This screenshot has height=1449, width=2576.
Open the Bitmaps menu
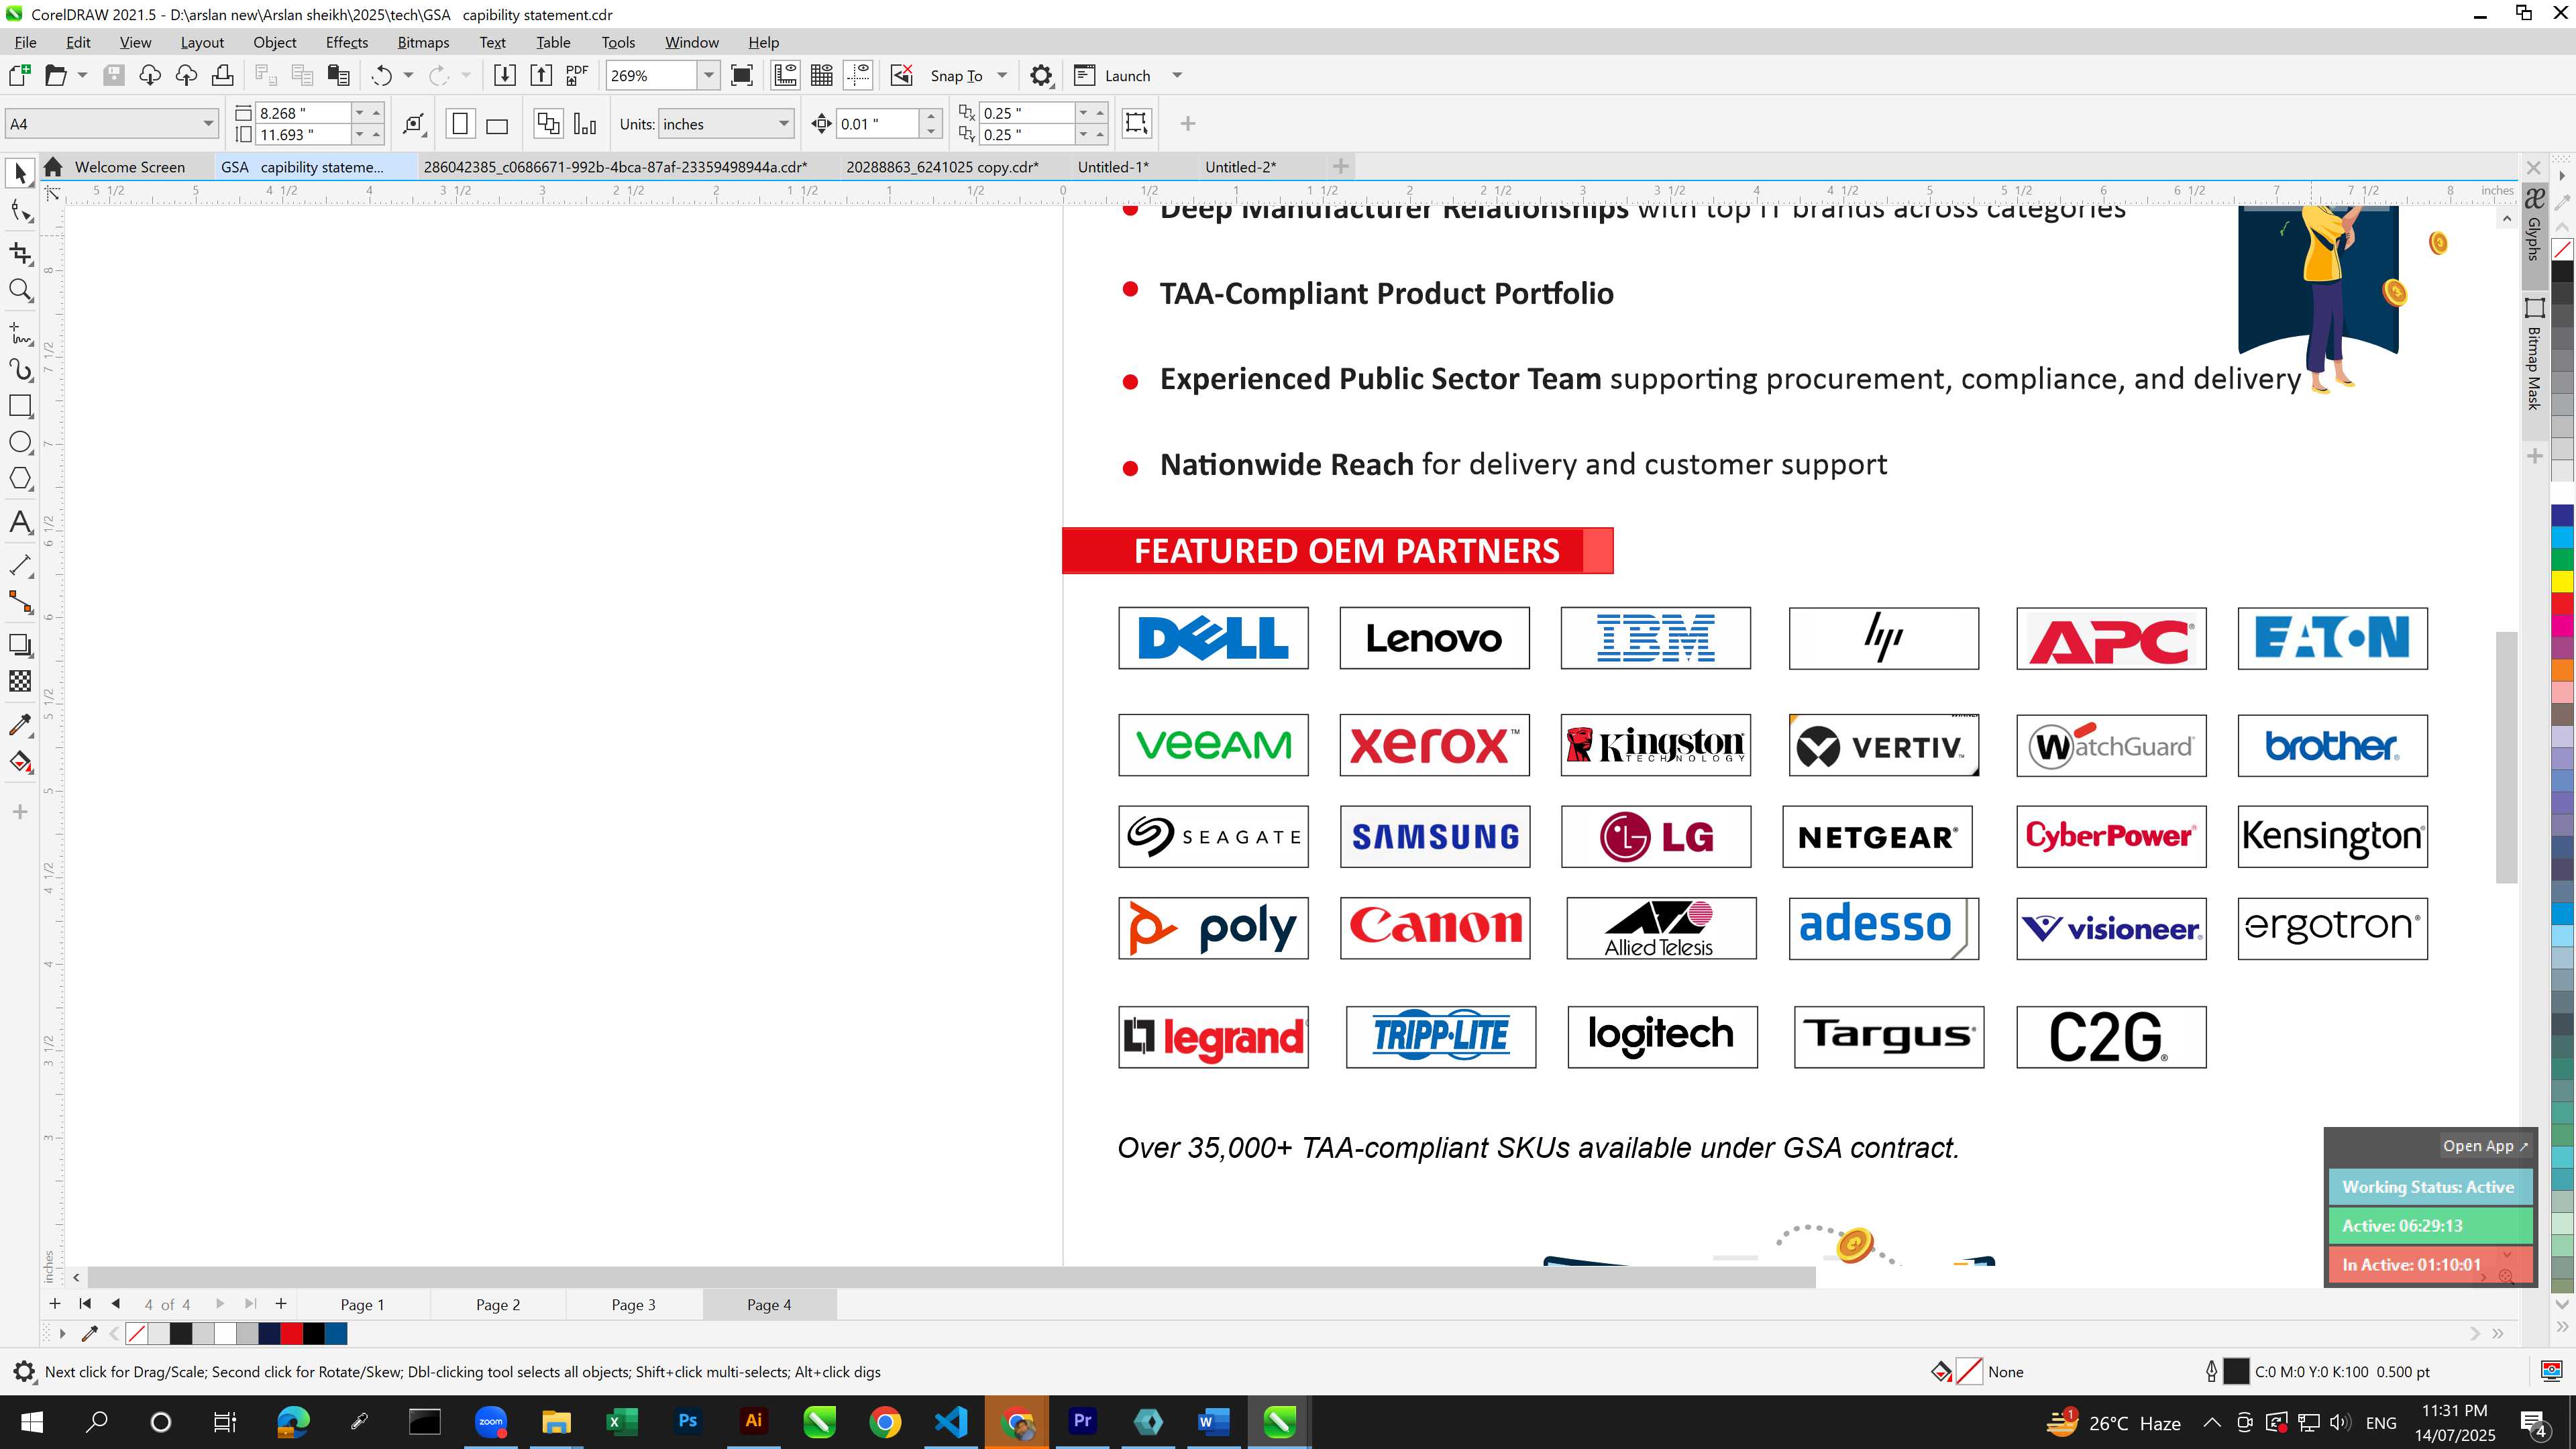point(423,42)
